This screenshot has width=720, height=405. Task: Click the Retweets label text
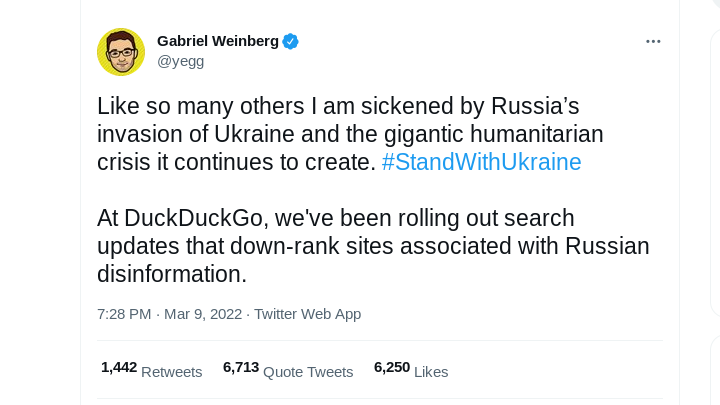coord(172,372)
